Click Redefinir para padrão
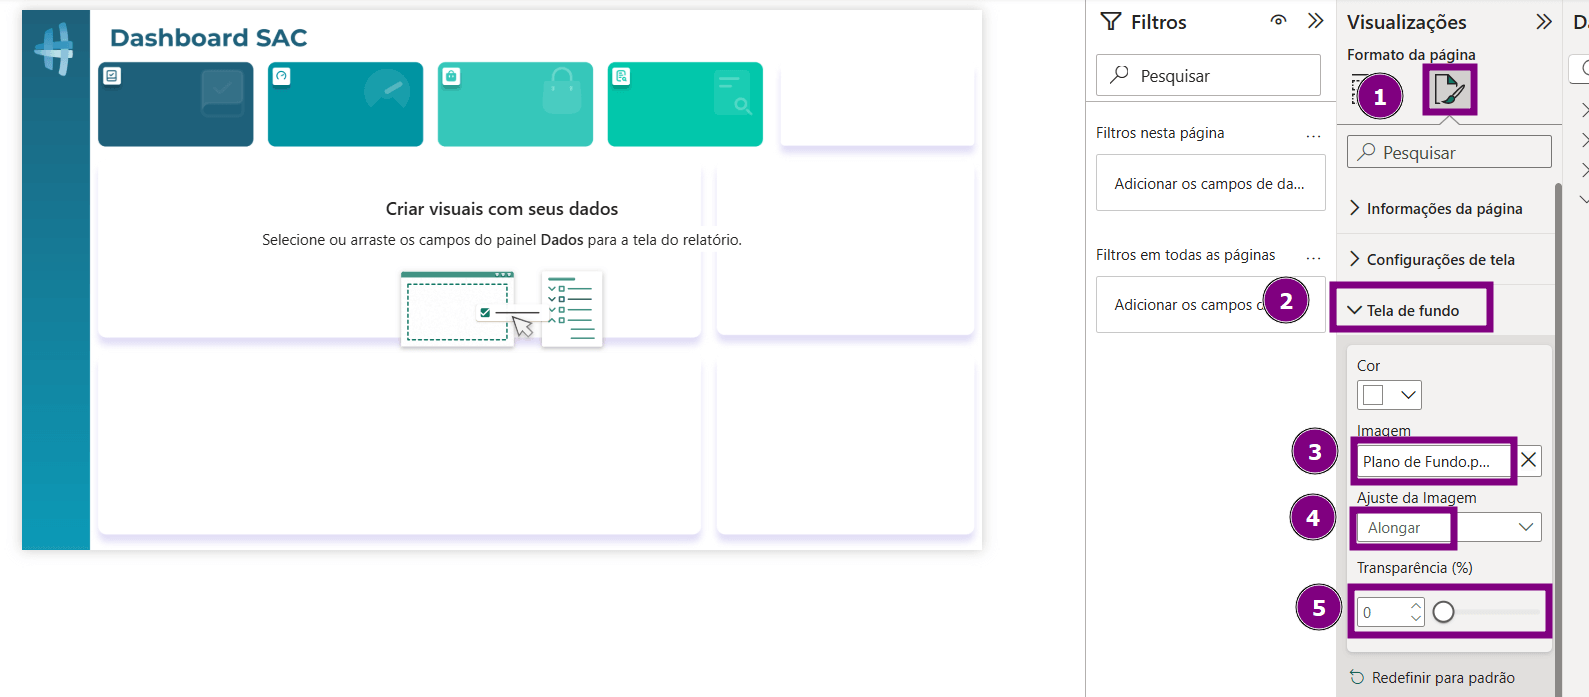Viewport: 1589px width, 697px height. point(1432,678)
